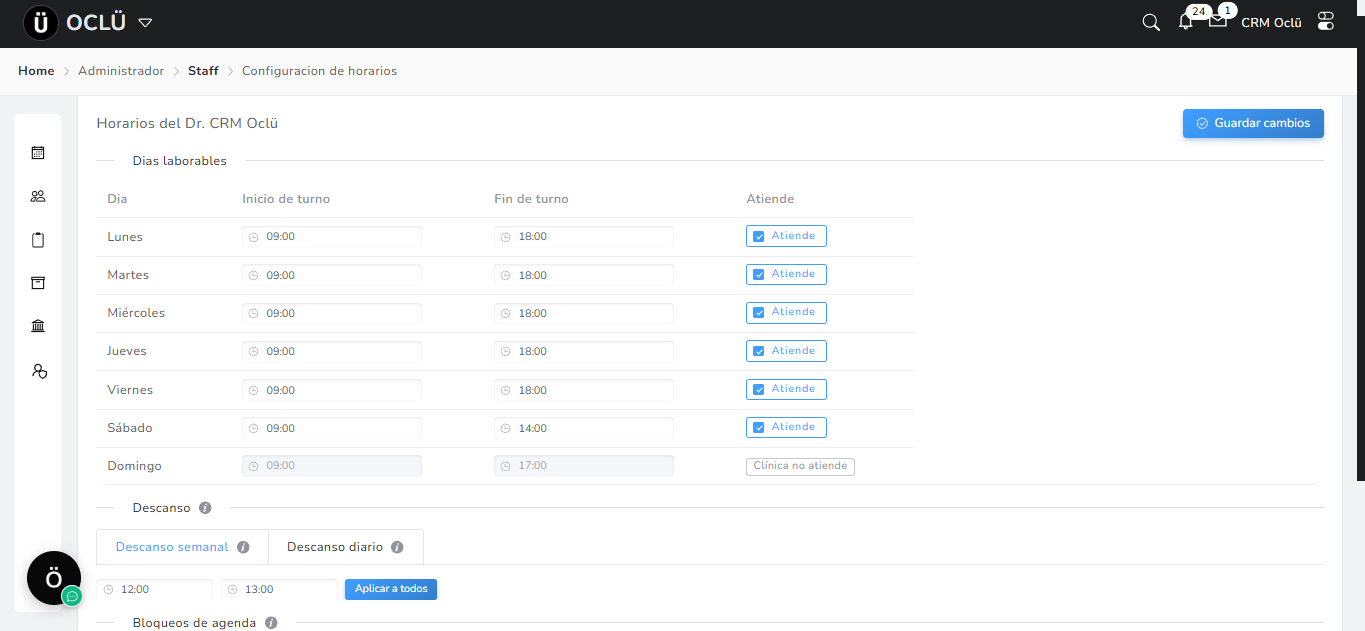1365x631 pixels.
Task: Open Jueves end time picker
Action: click(x=584, y=351)
